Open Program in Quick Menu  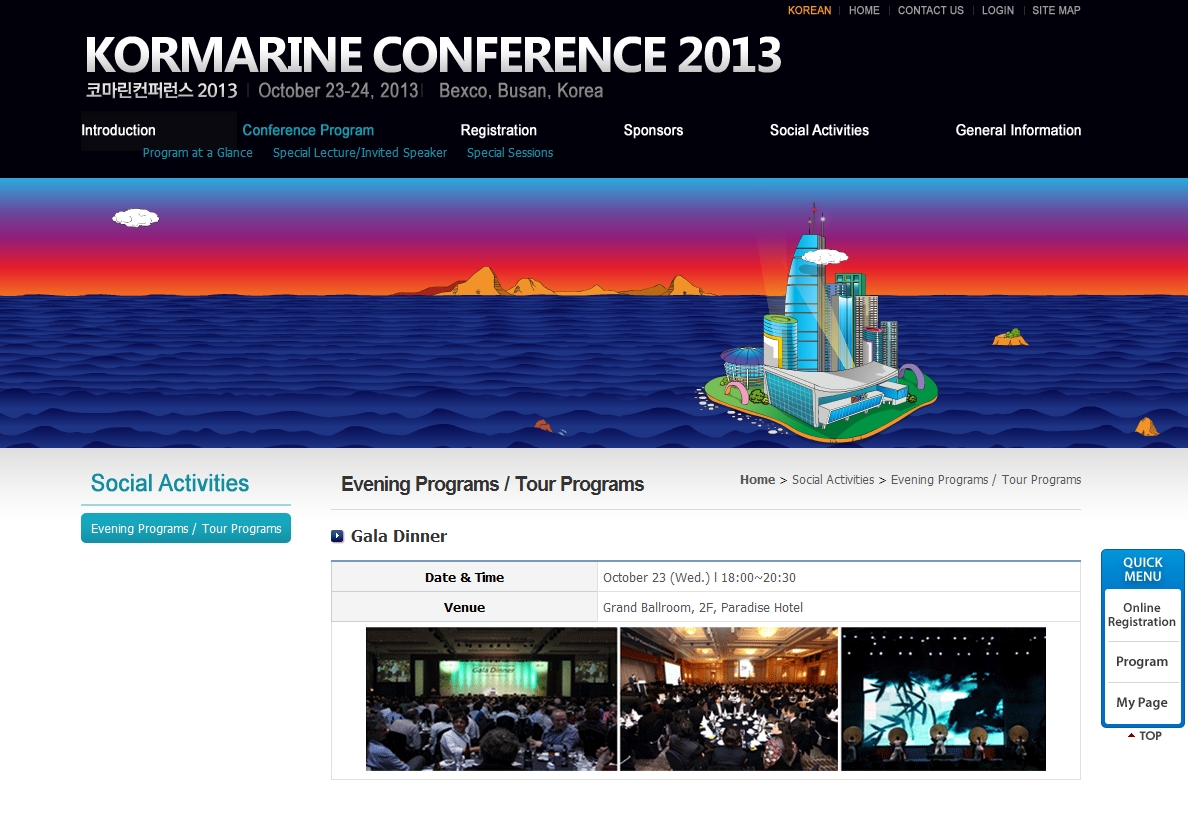1142,662
